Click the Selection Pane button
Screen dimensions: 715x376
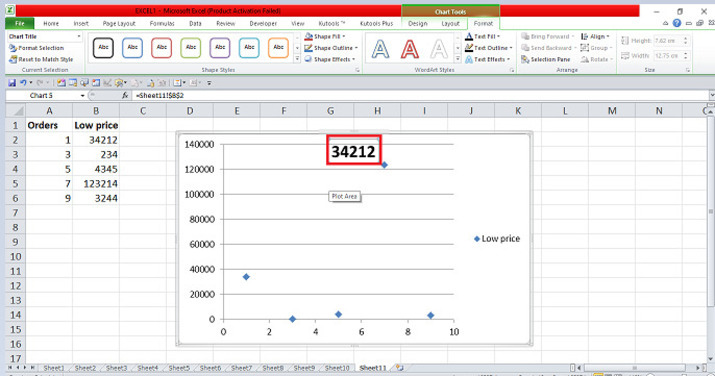(545, 59)
